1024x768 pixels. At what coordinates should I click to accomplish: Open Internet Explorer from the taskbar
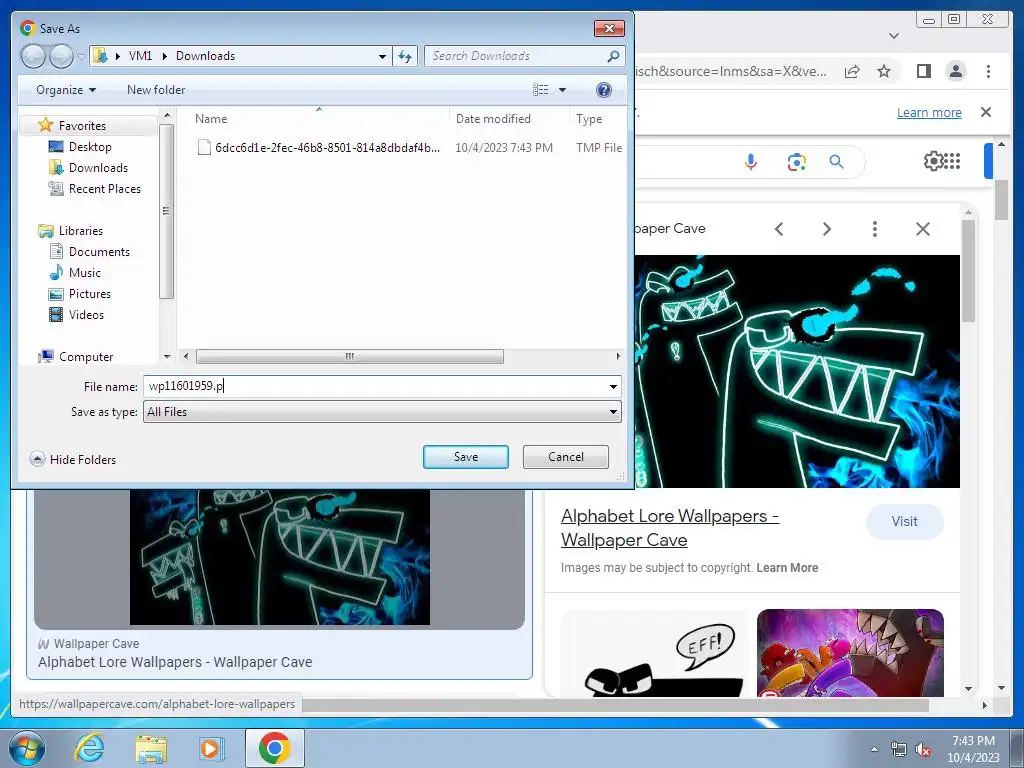point(89,748)
